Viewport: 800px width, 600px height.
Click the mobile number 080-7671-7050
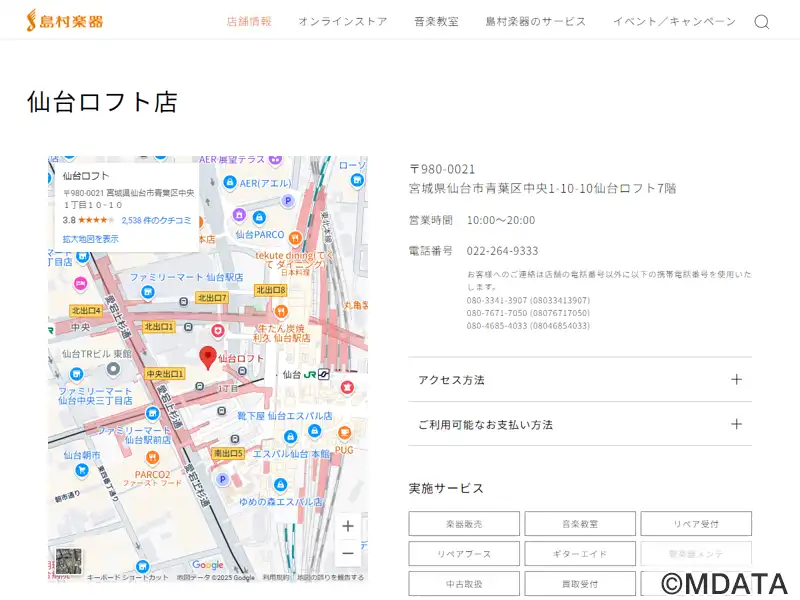click(x=528, y=313)
